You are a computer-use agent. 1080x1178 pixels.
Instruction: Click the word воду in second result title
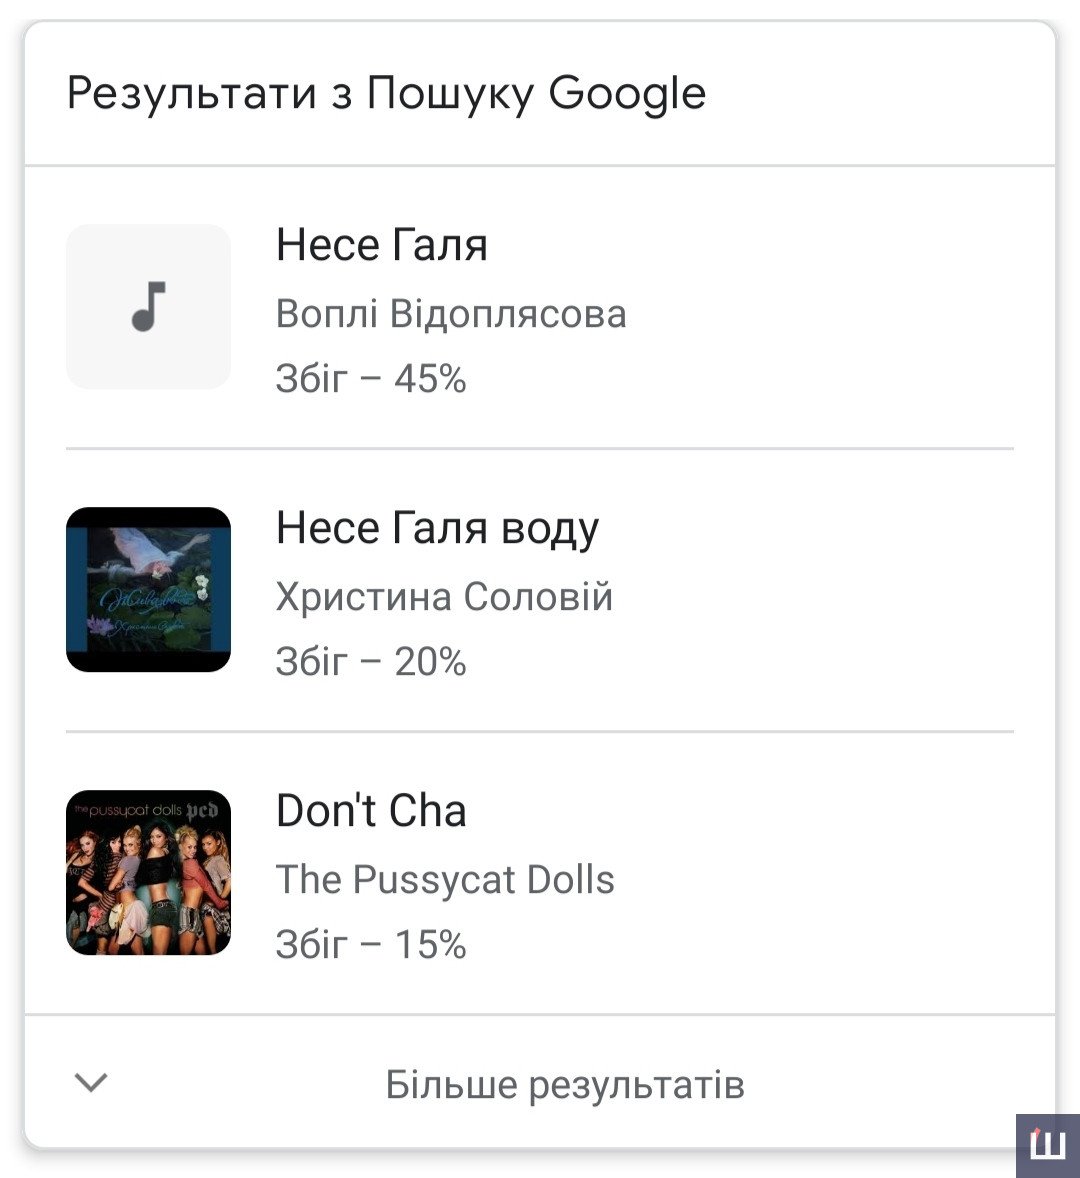click(x=550, y=528)
